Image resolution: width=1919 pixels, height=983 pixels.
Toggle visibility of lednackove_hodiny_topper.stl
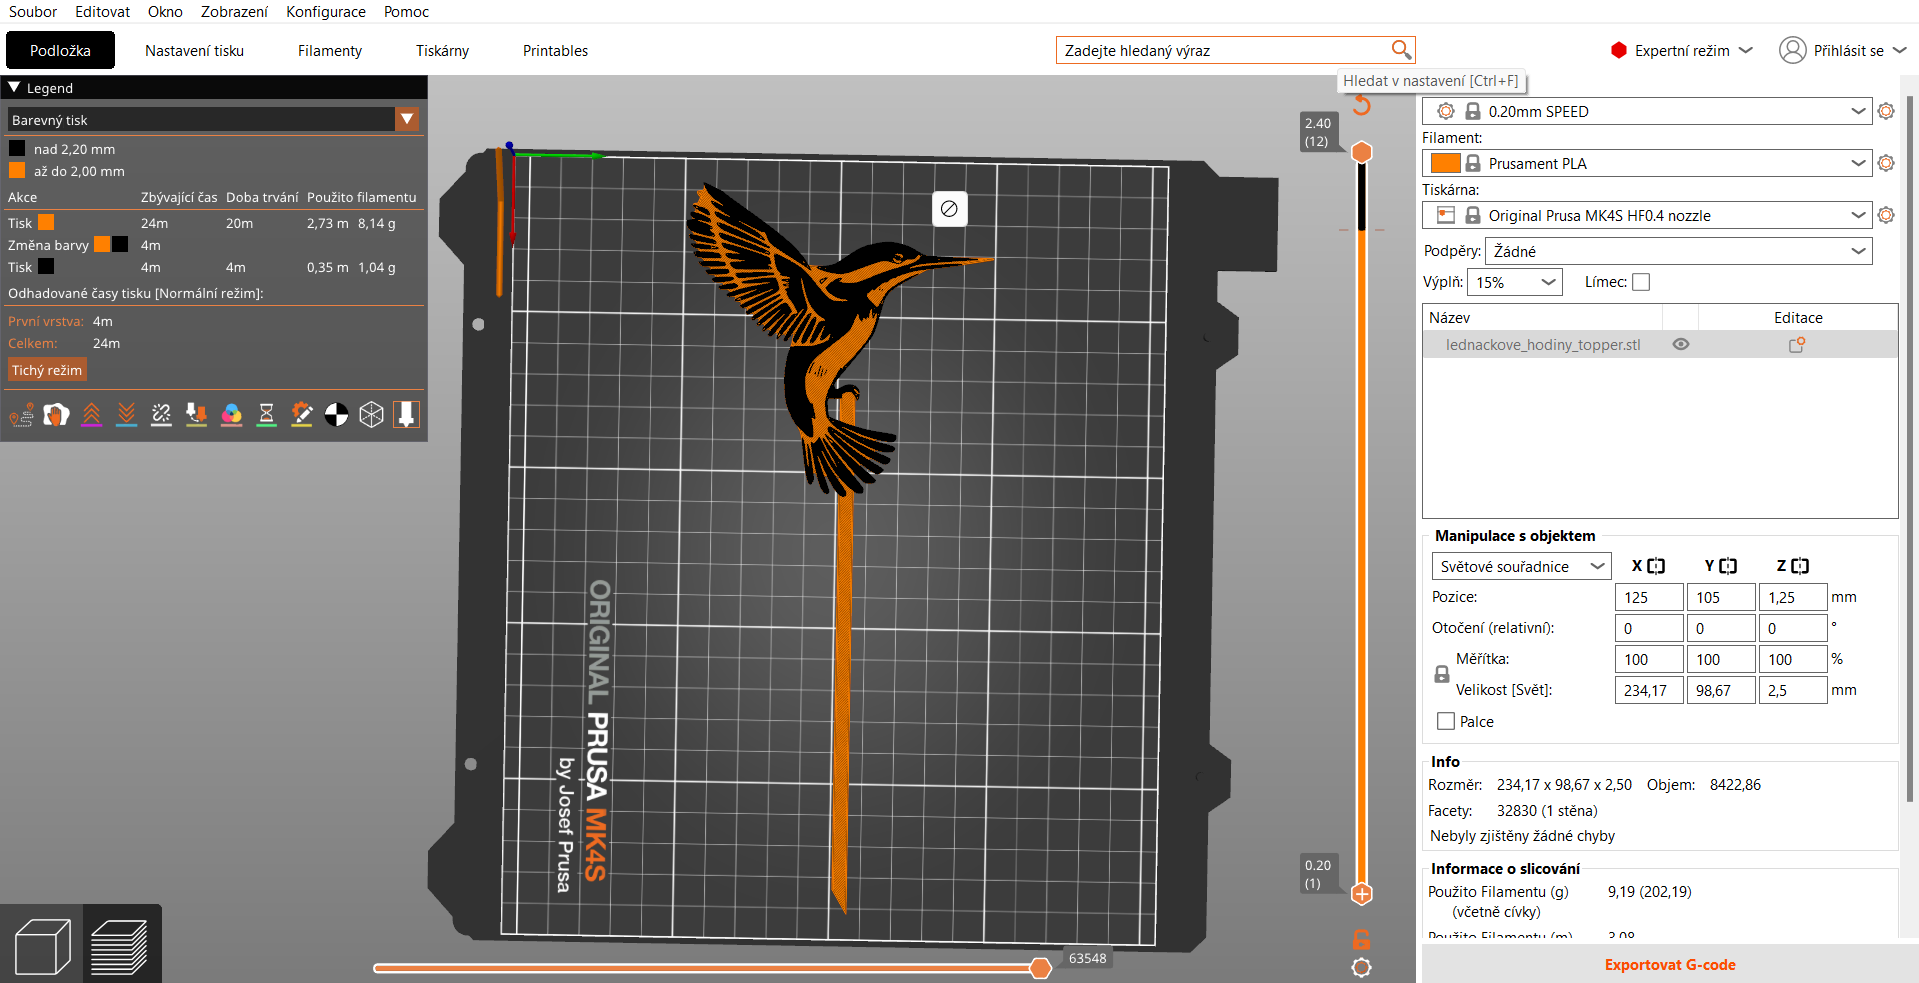(1681, 344)
